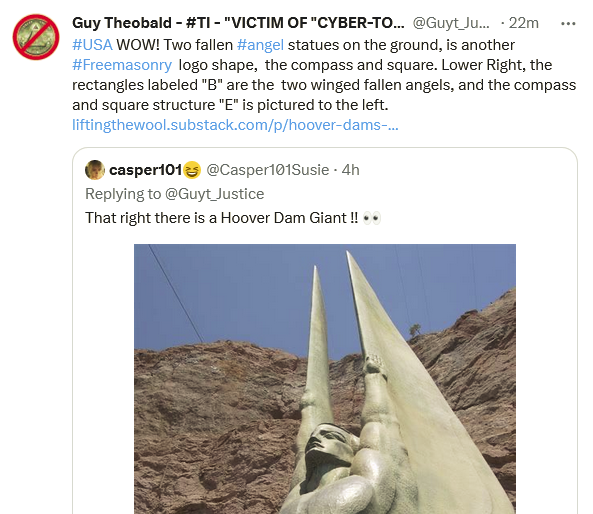Click the Guy Theobald display name
The height and width of the screenshot is (514, 593).
pos(238,23)
